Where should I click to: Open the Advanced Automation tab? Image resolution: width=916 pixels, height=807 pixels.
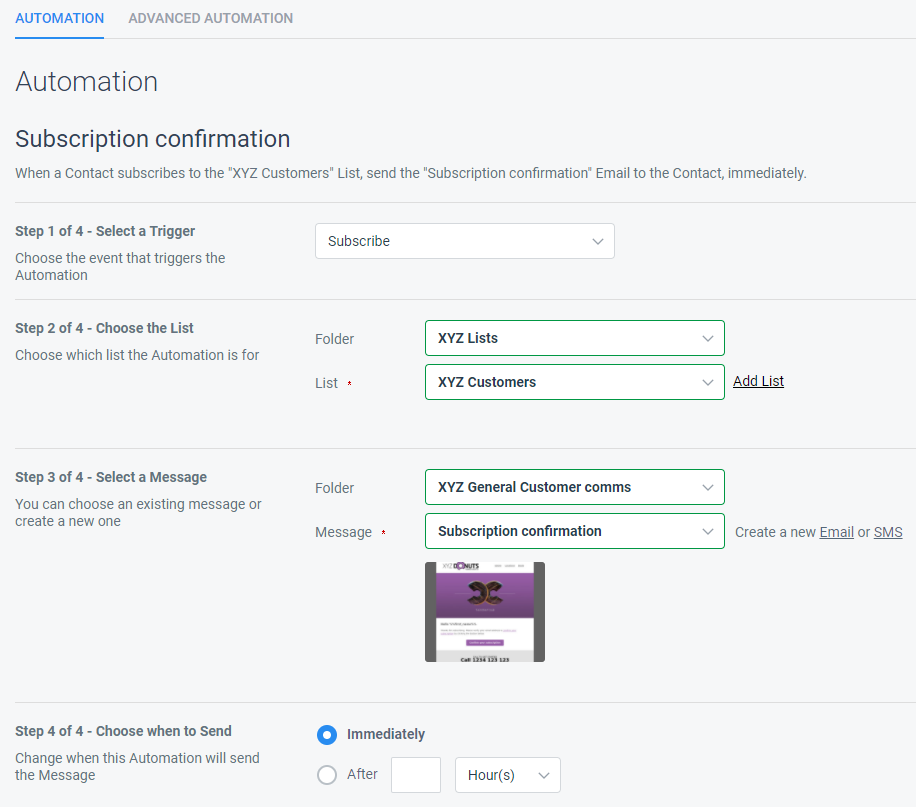[210, 18]
